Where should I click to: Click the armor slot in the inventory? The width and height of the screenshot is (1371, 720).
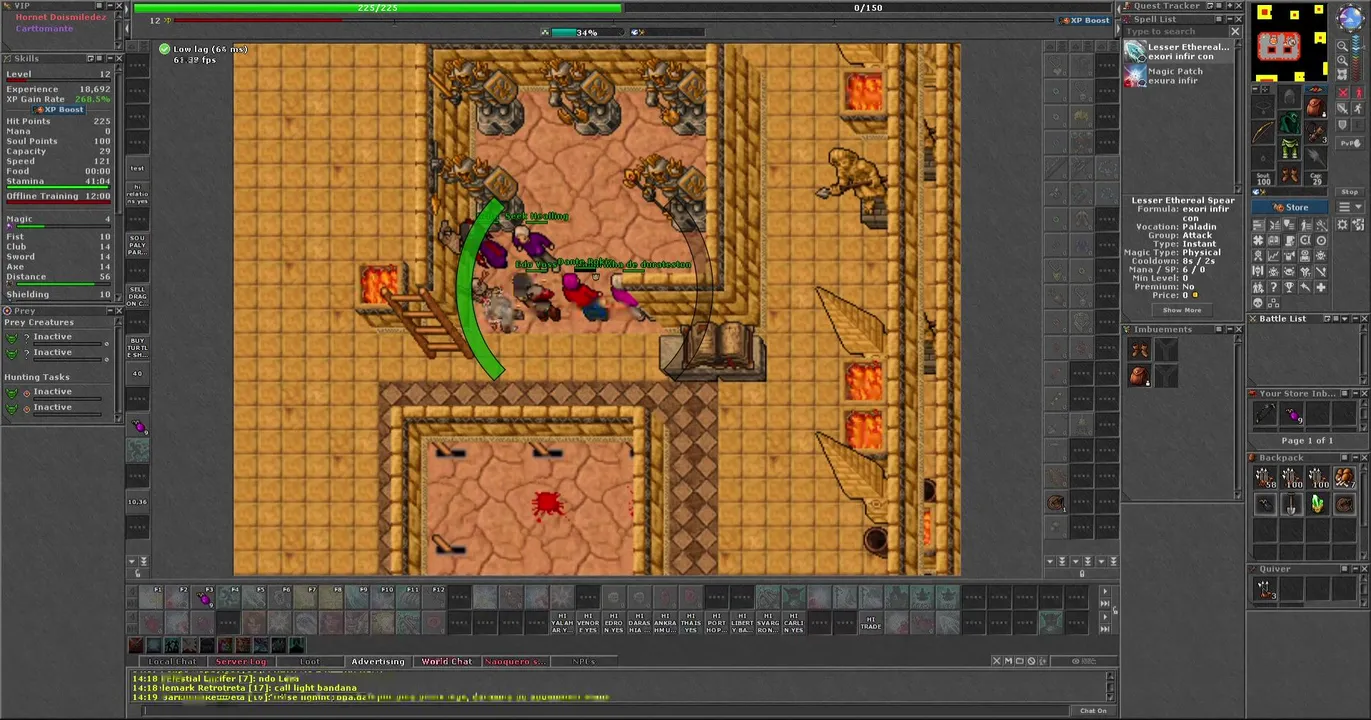[x=1289, y=123]
